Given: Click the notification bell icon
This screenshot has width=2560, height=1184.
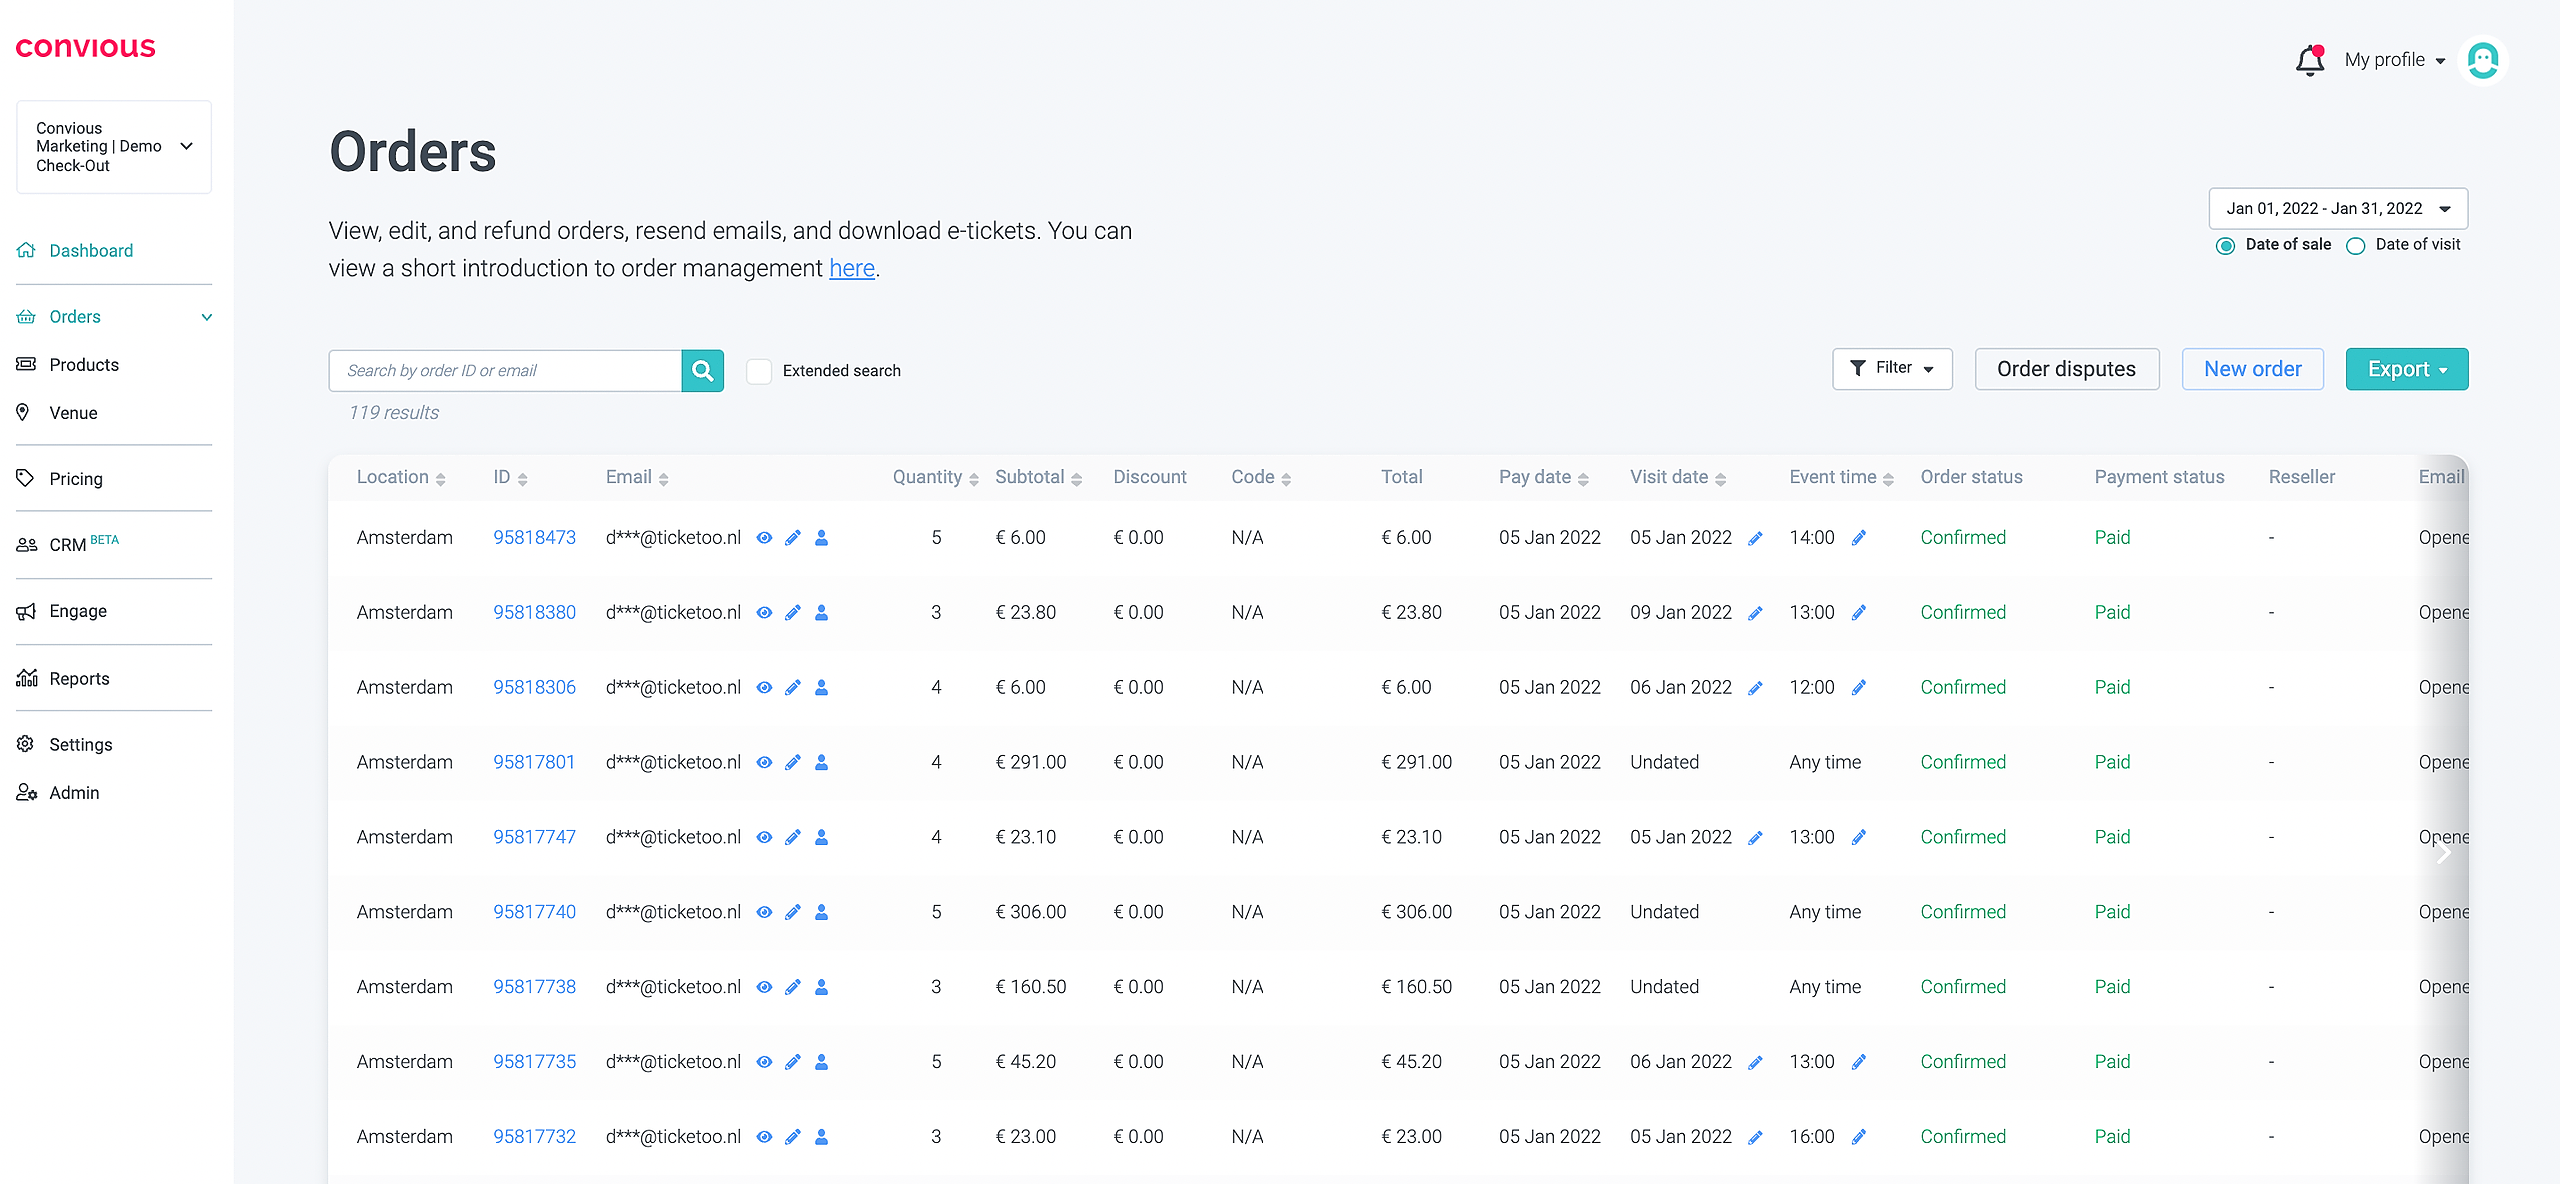Looking at the screenshot, I should pos(2309,61).
